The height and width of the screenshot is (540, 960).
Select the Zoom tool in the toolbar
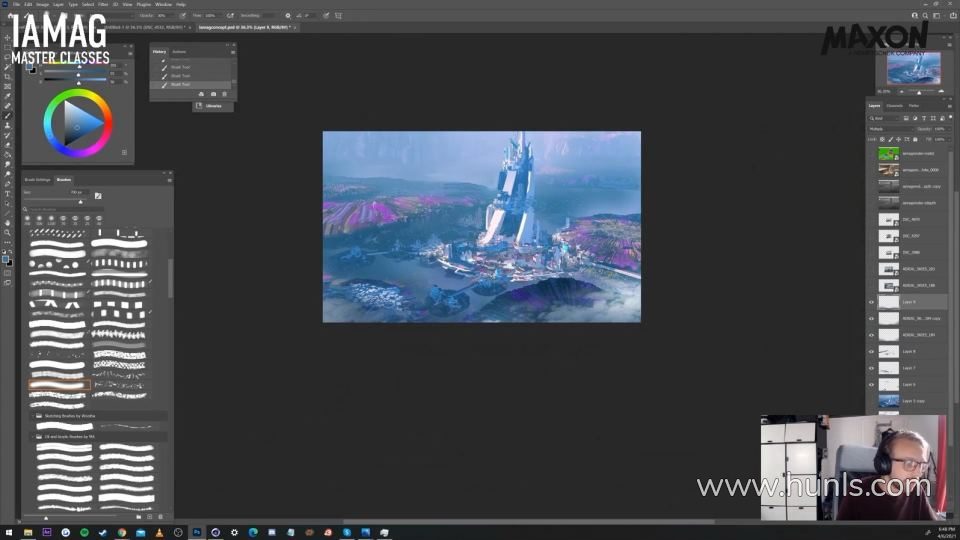pyautogui.click(x=7, y=233)
